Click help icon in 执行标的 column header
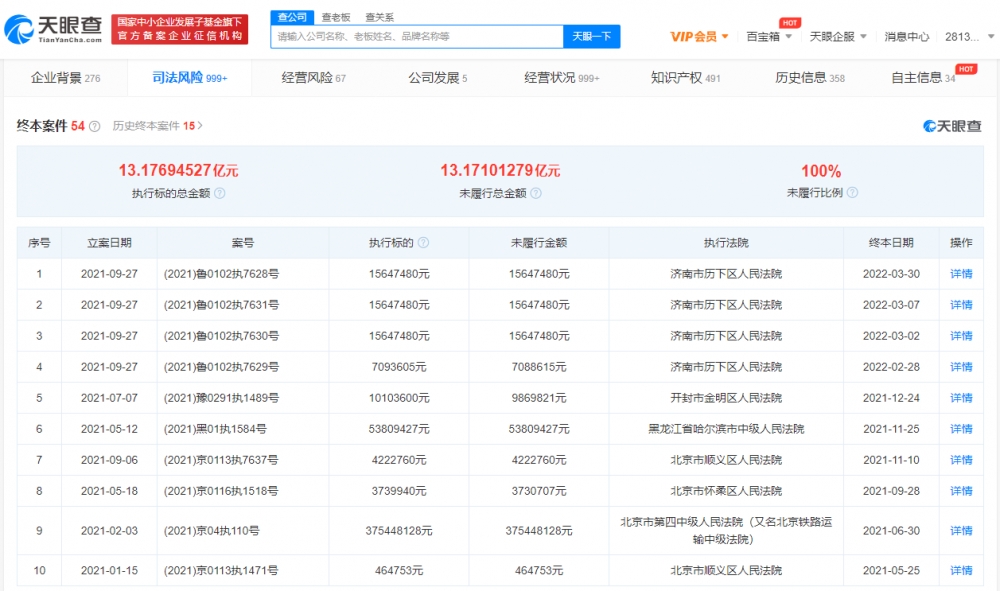Screen dimensions: 1000x591 423,243
